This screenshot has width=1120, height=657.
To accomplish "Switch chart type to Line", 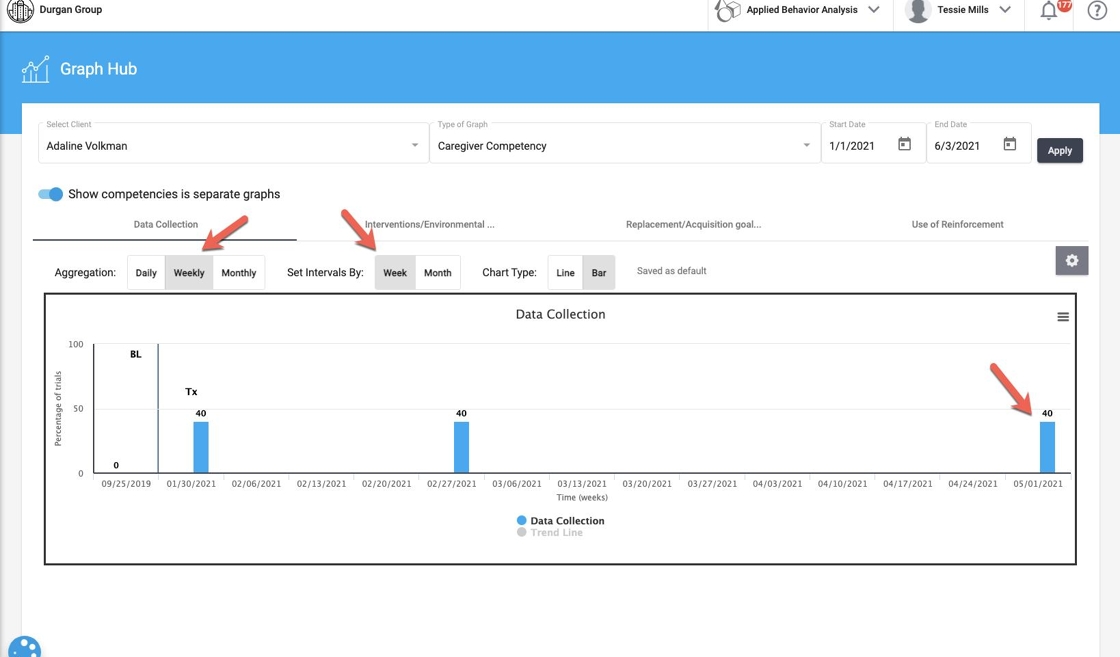I will click(565, 273).
